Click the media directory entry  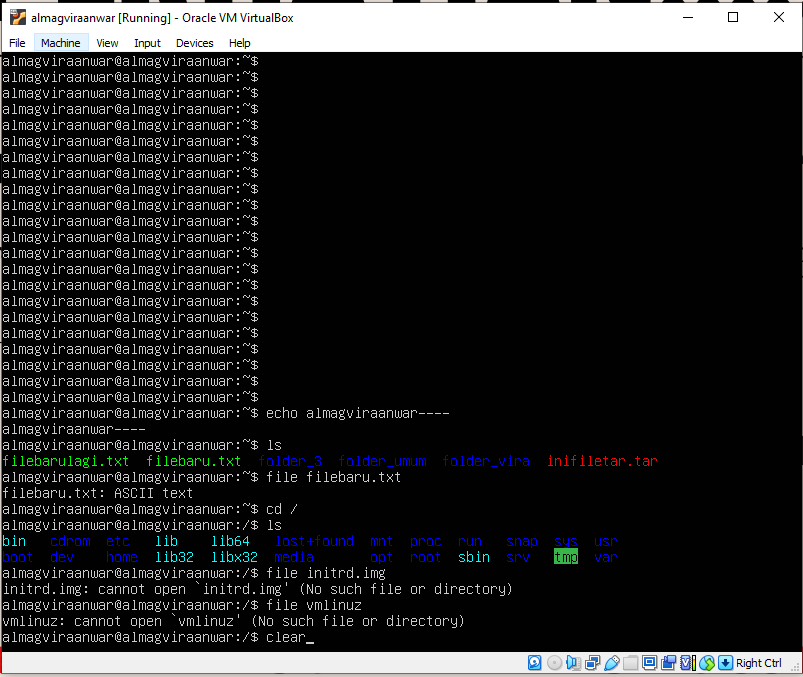point(294,557)
